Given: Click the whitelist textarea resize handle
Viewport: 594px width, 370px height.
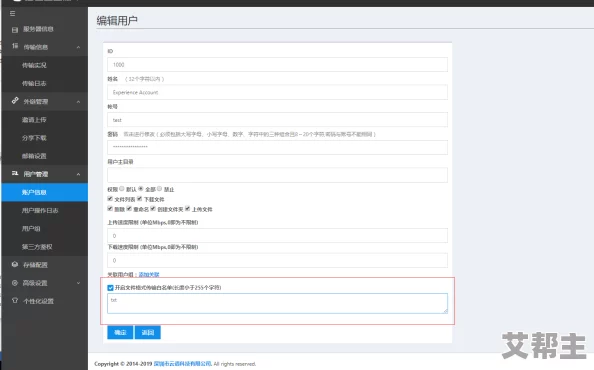Looking at the screenshot, I should 446,311.
